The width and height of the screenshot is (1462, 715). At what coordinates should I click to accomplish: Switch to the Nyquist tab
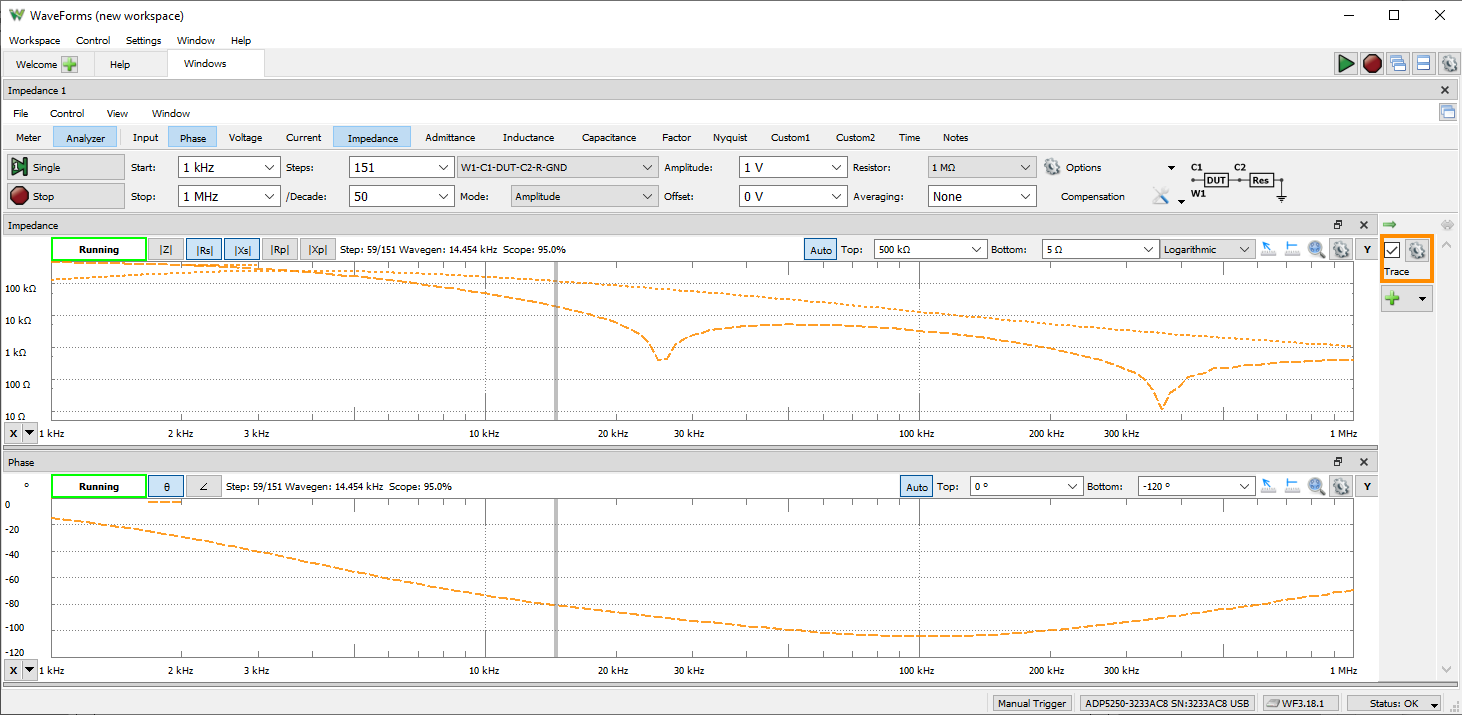(x=730, y=137)
